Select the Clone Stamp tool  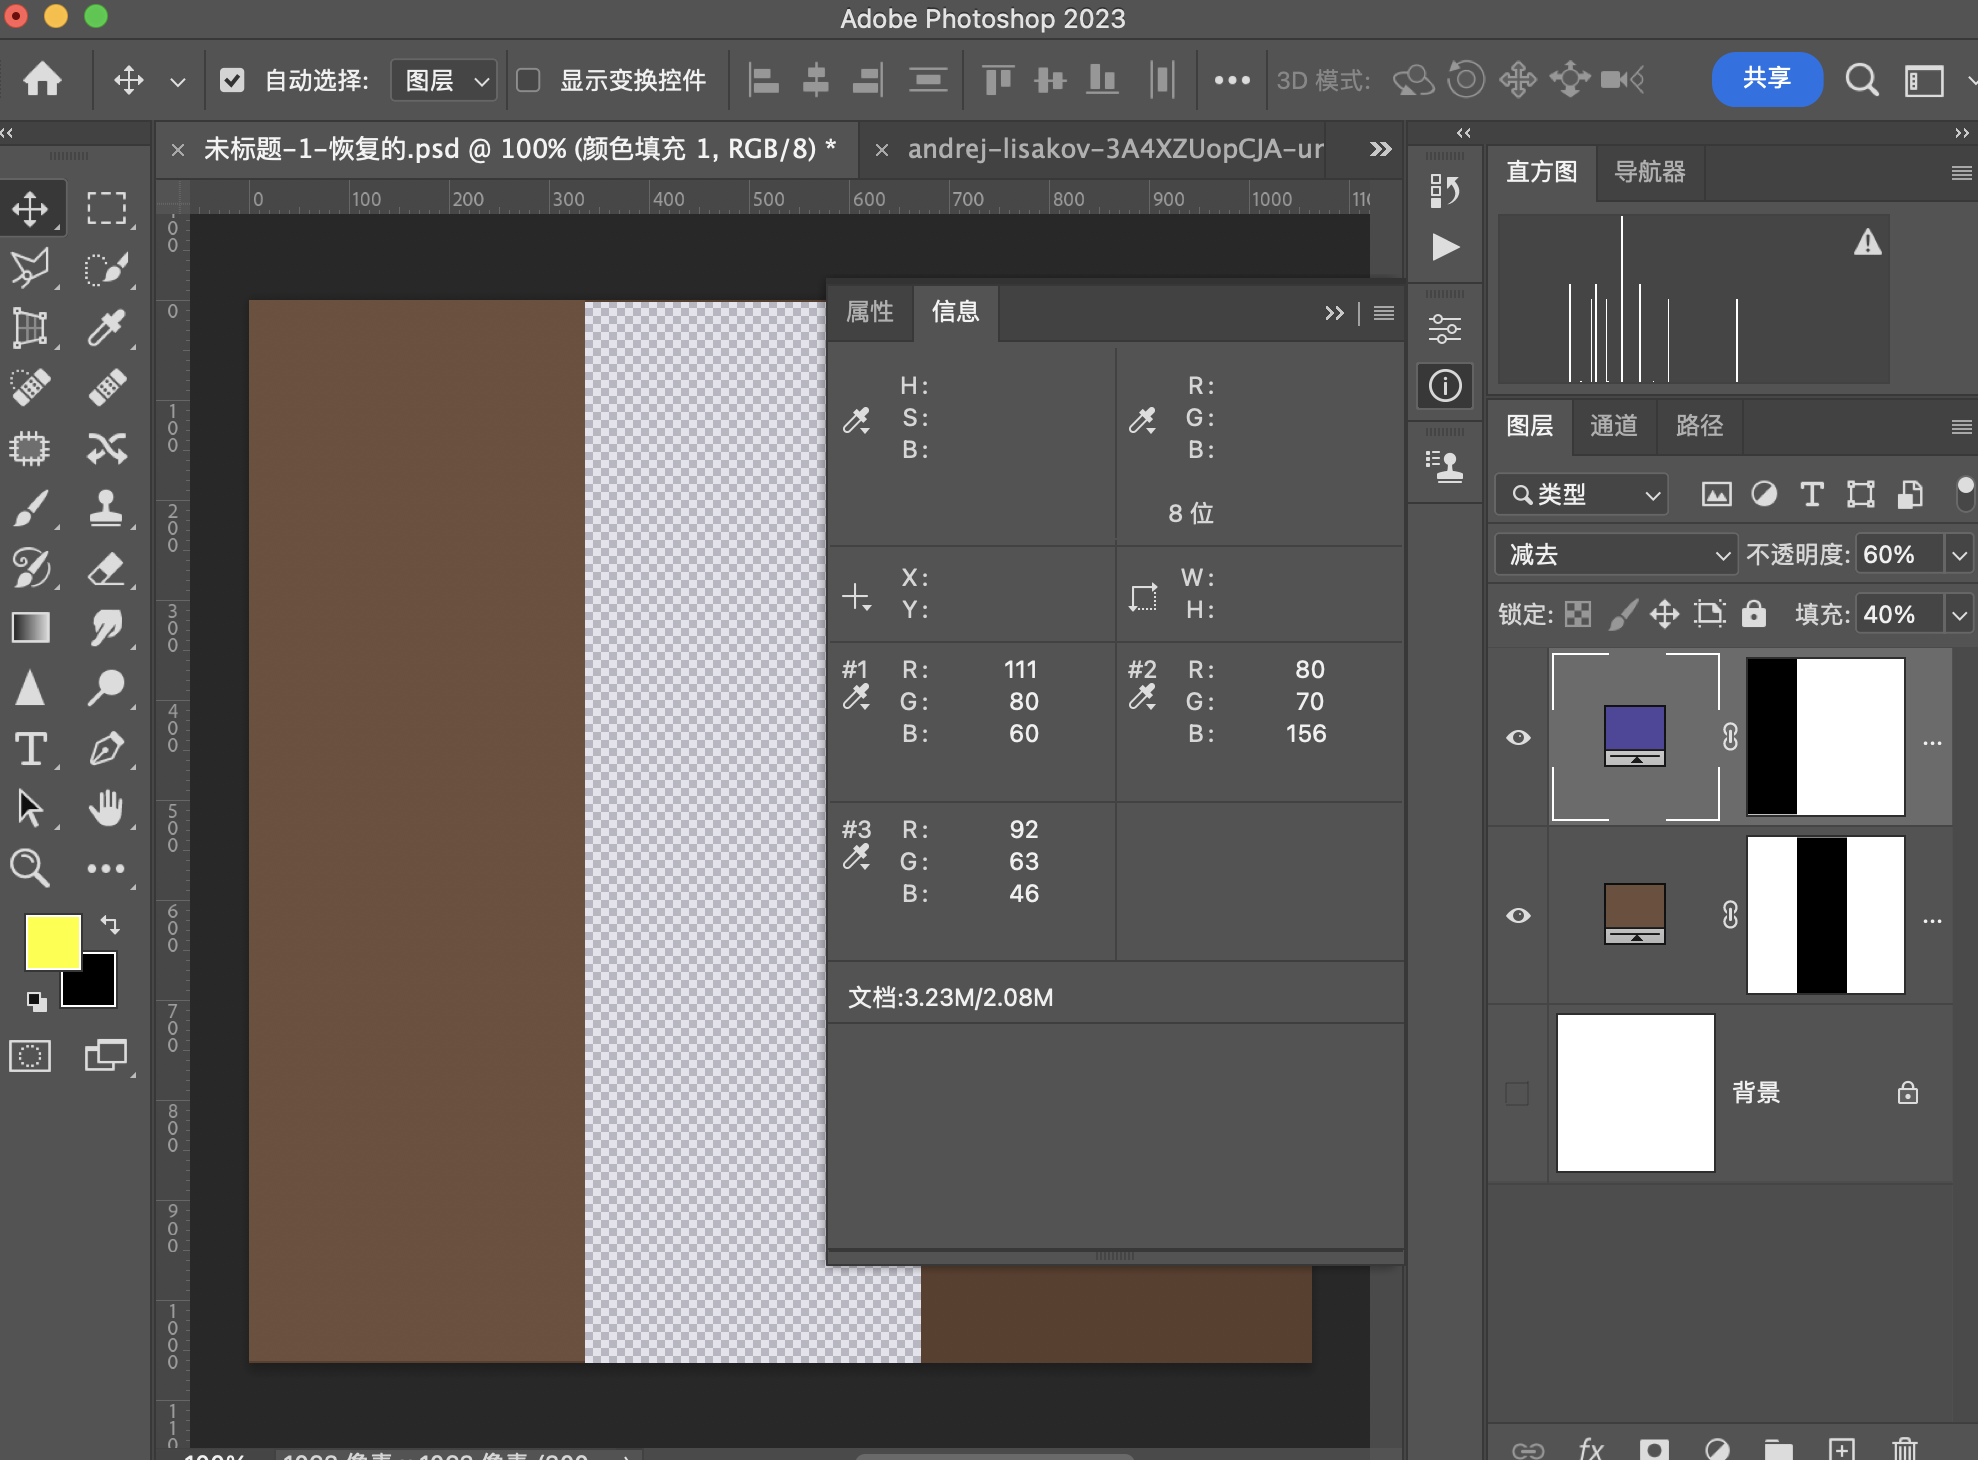(x=106, y=508)
